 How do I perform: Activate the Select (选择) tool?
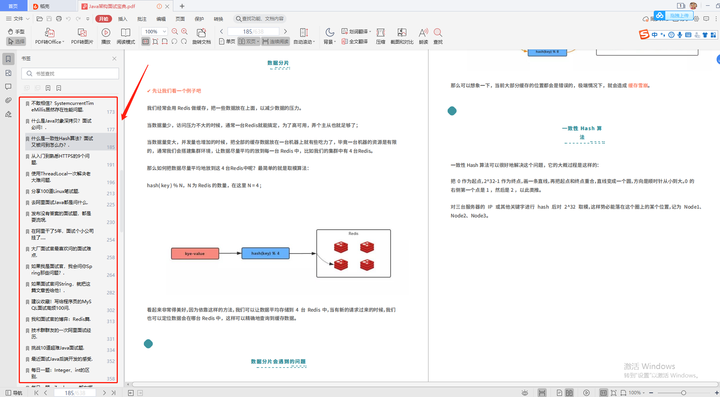pos(16,41)
